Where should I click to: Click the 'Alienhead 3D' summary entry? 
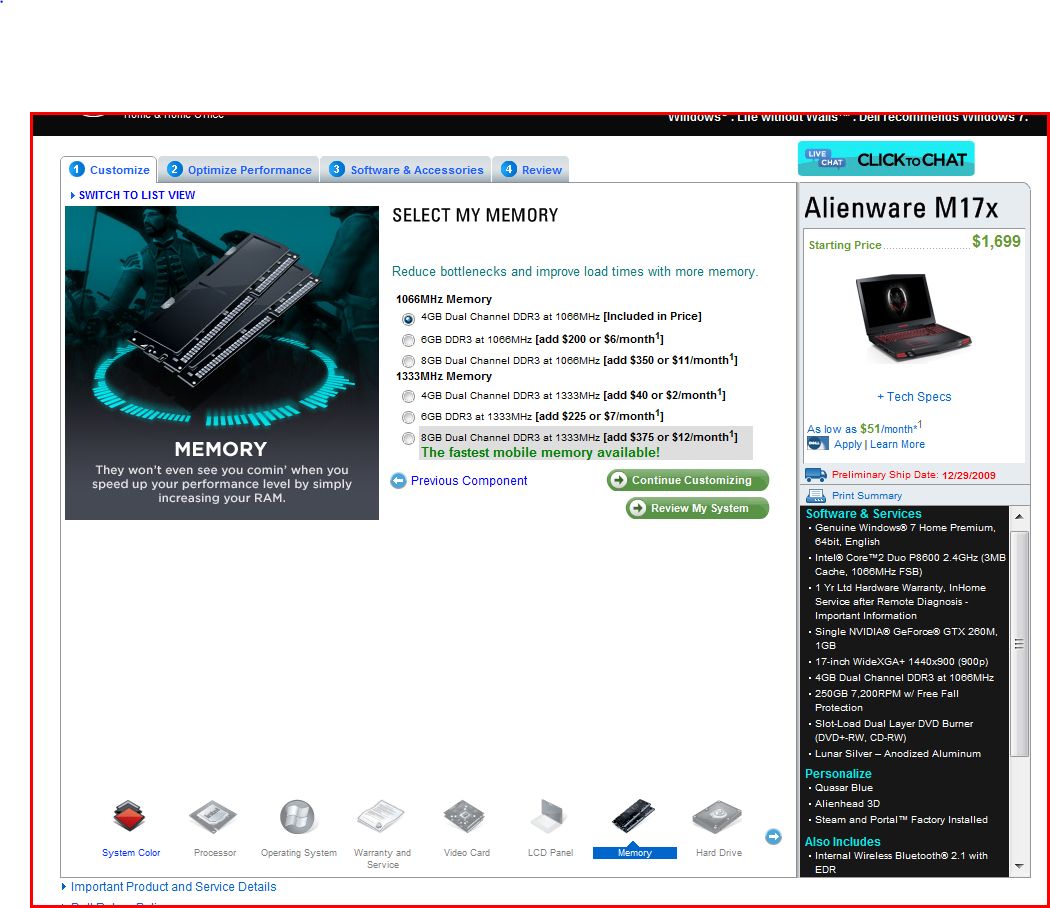847,804
